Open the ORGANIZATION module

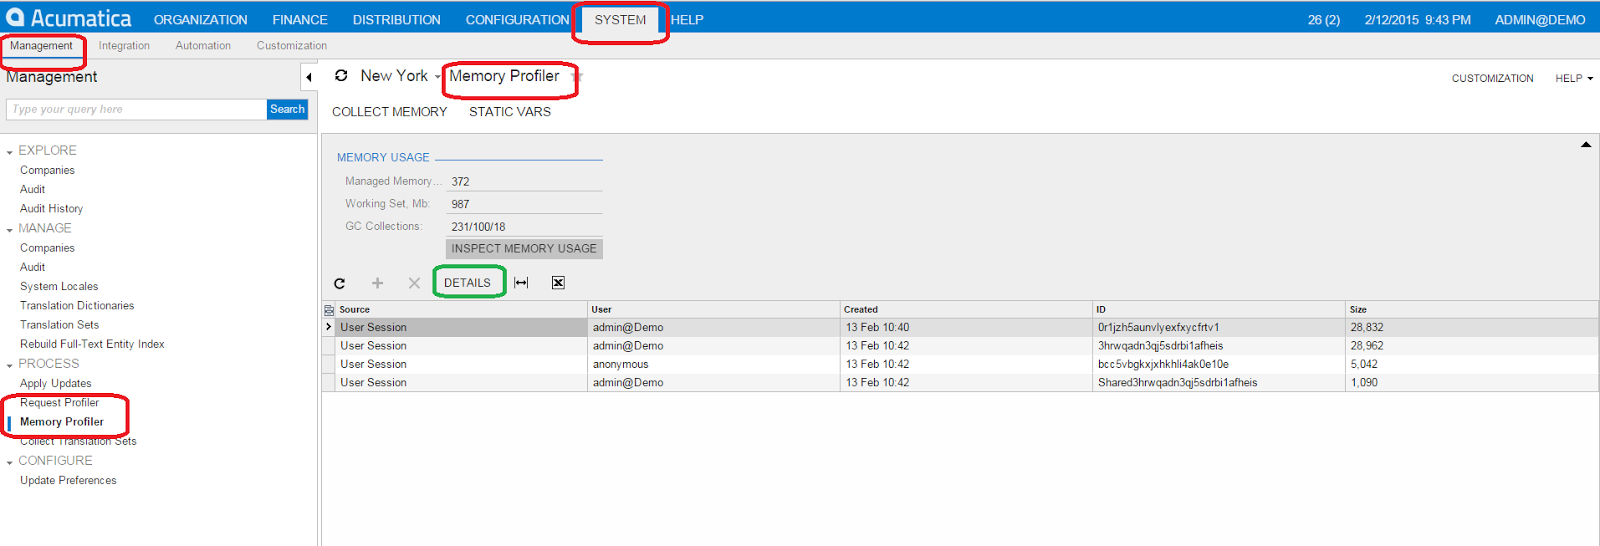click(x=200, y=19)
